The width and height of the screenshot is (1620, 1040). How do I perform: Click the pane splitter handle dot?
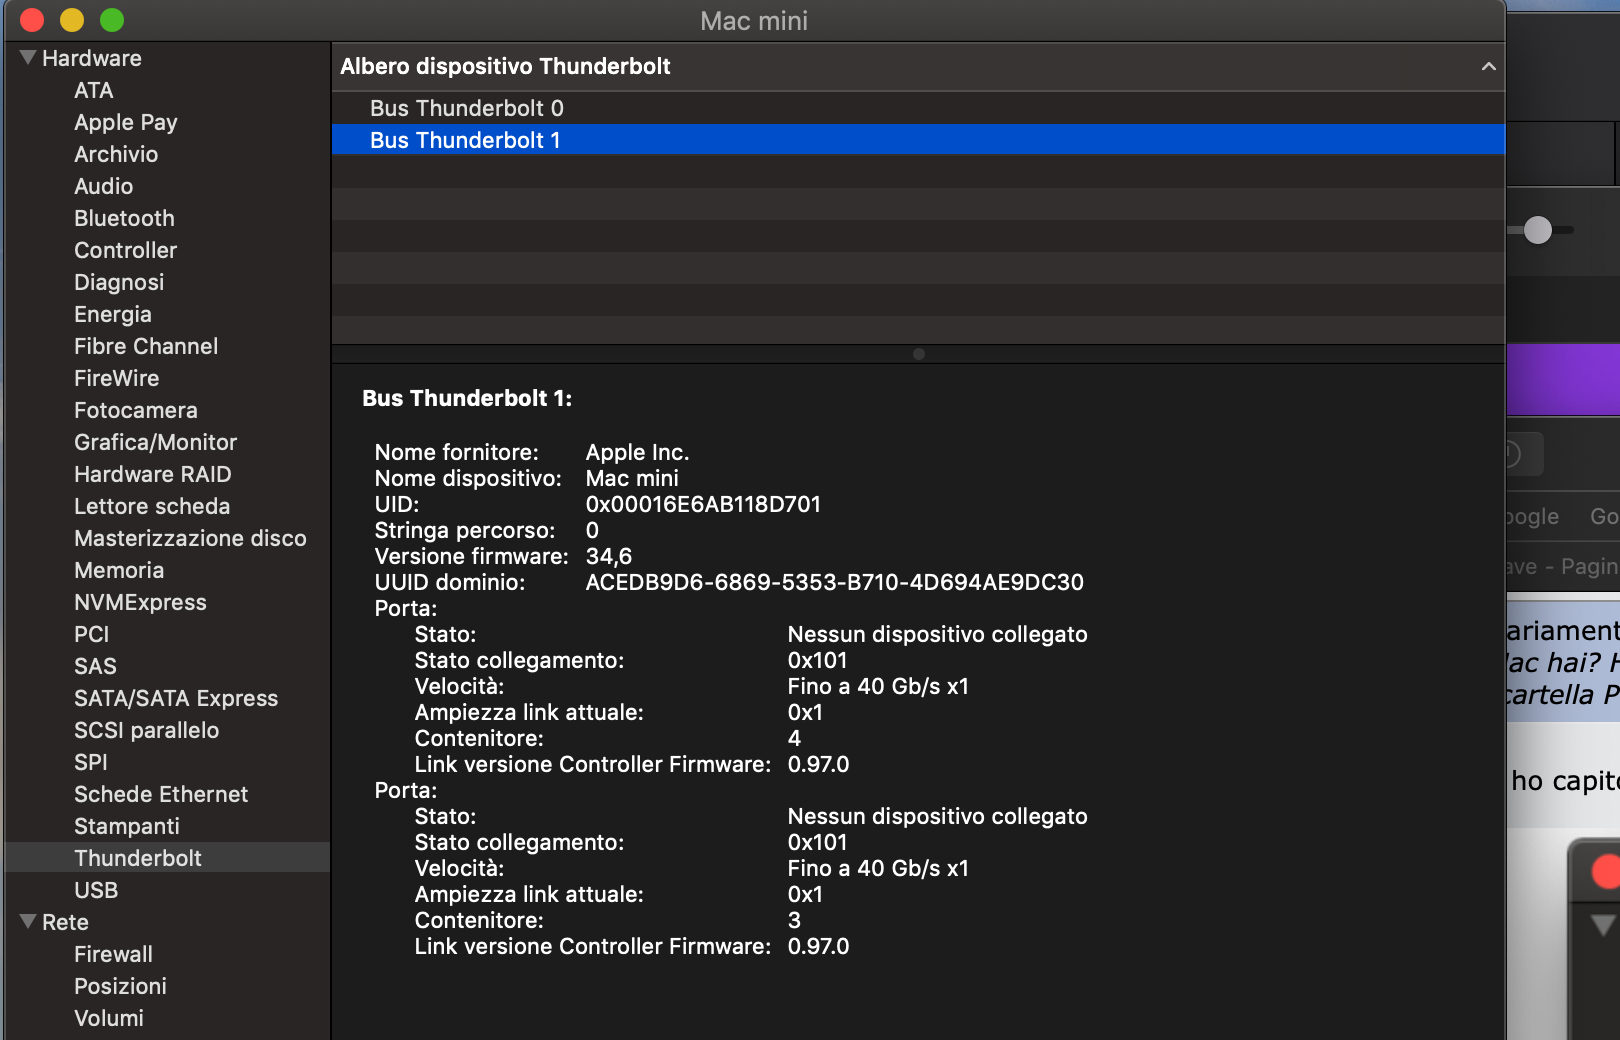[919, 354]
